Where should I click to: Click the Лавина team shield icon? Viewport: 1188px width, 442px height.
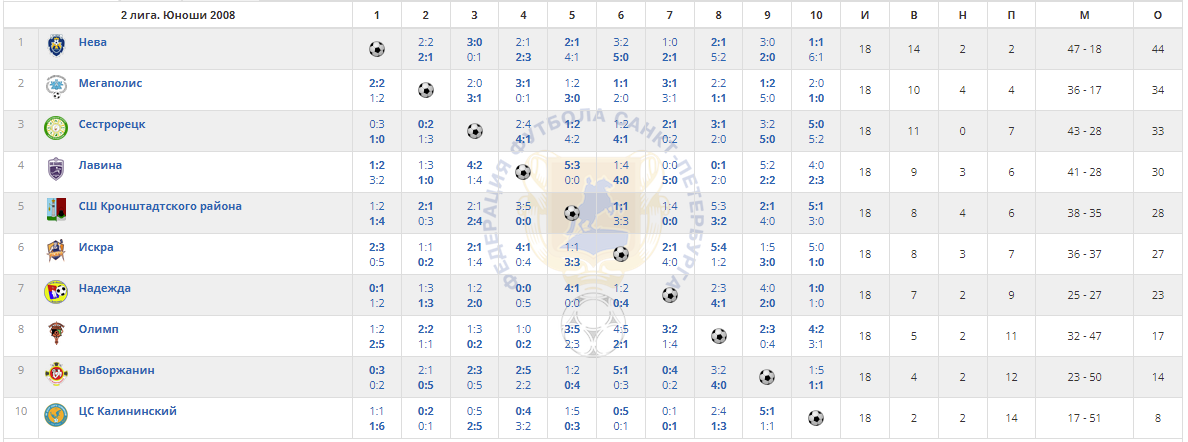(56, 169)
